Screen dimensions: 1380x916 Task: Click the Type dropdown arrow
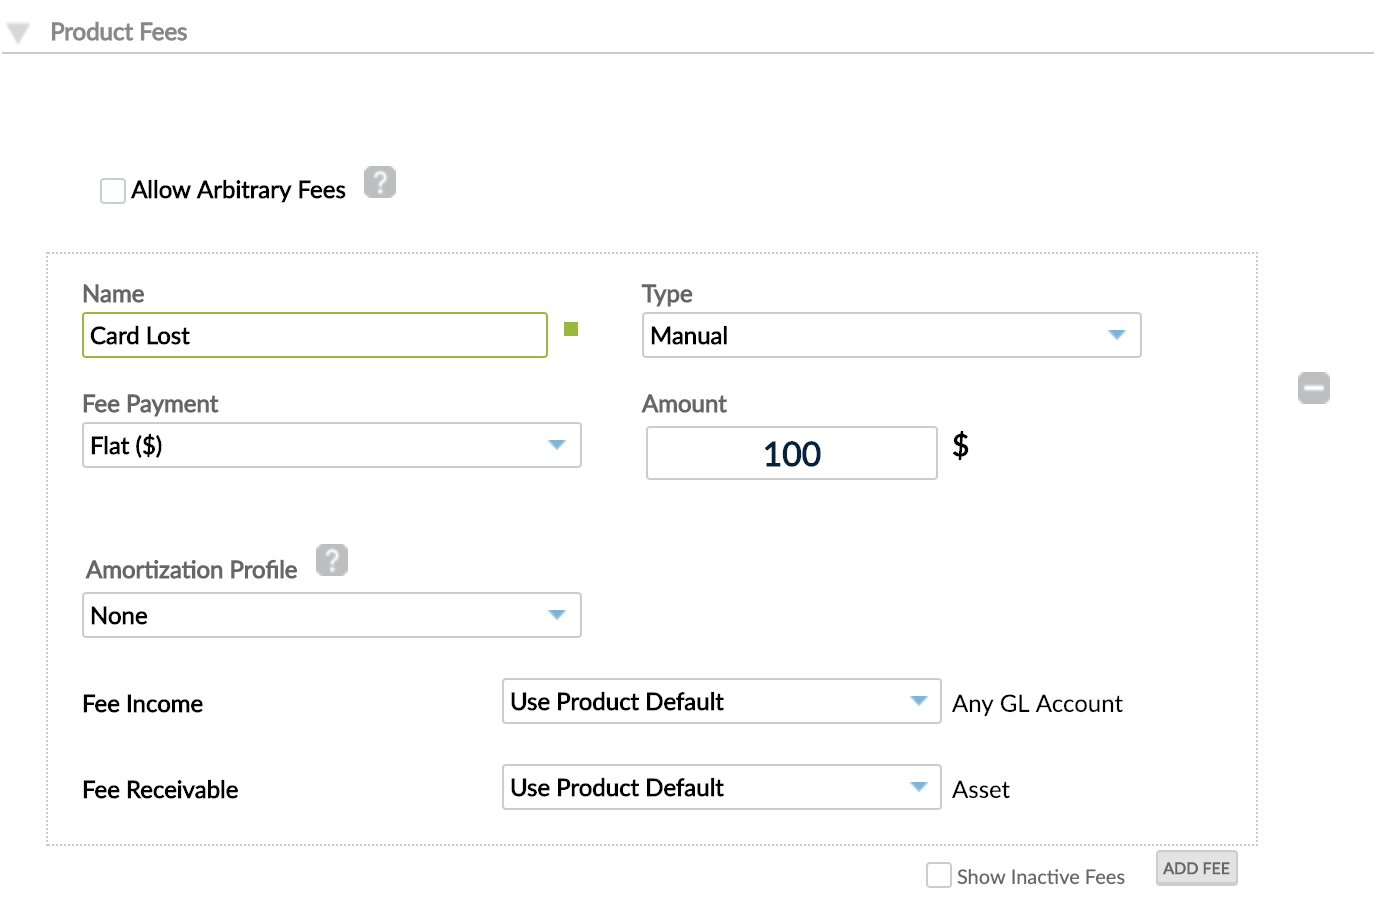1117,336
